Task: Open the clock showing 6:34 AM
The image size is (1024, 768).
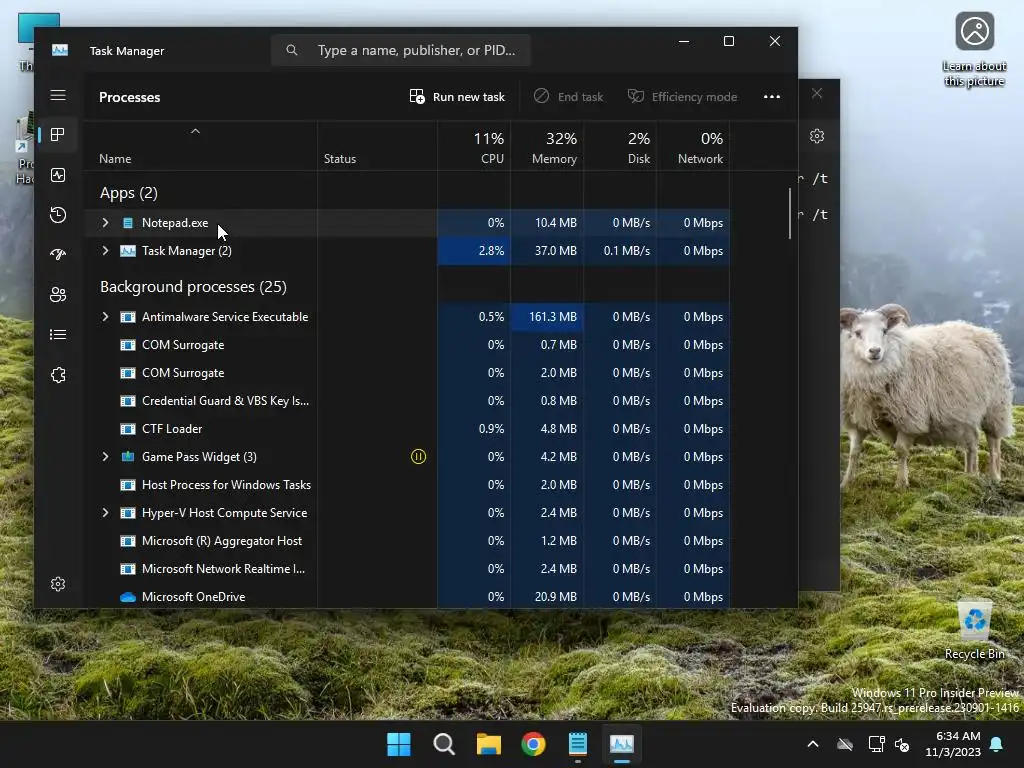Action: point(953,744)
